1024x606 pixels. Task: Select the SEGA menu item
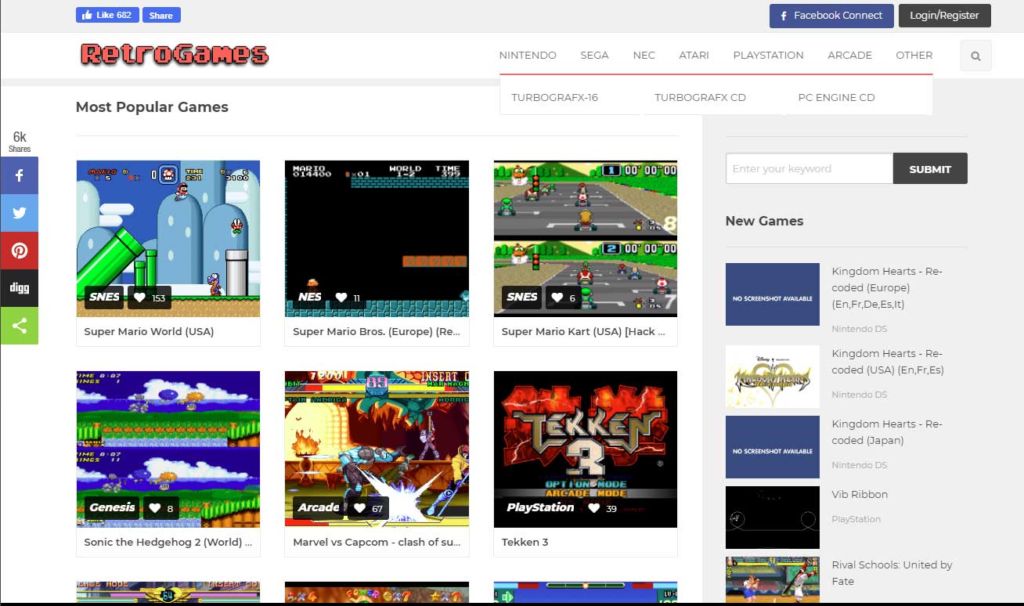[x=594, y=55]
